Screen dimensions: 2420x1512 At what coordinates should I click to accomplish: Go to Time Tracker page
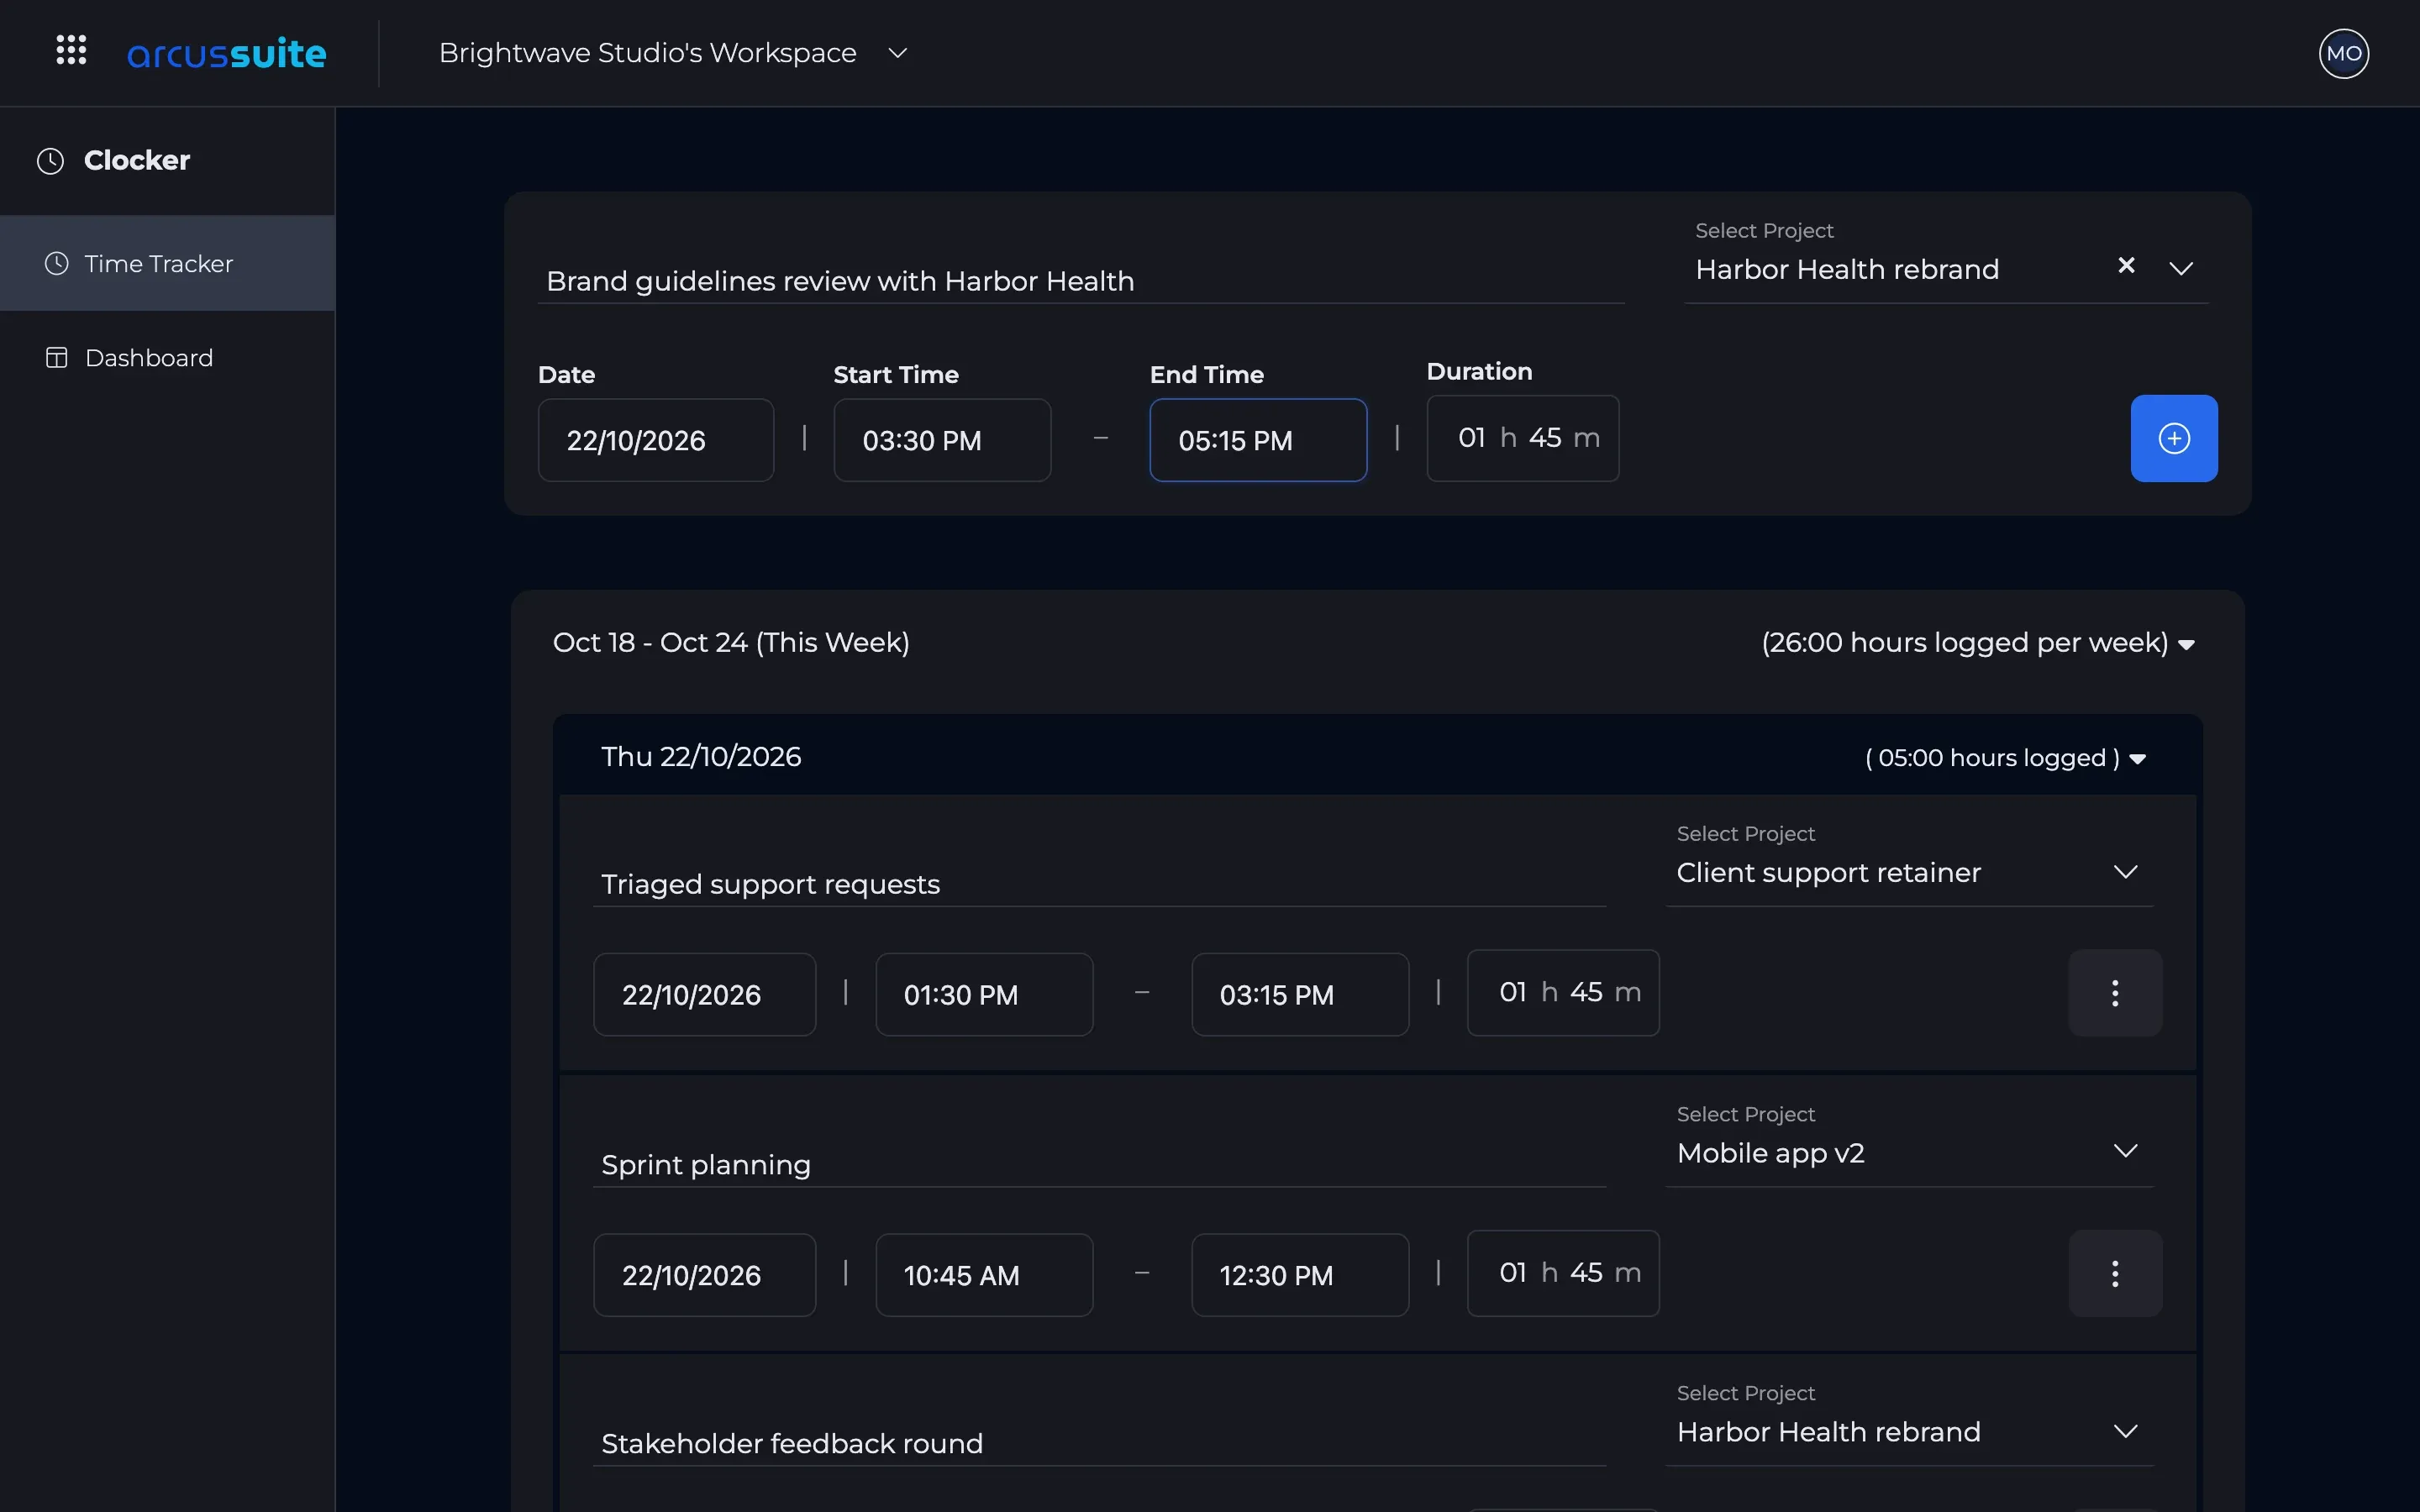click(167, 263)
